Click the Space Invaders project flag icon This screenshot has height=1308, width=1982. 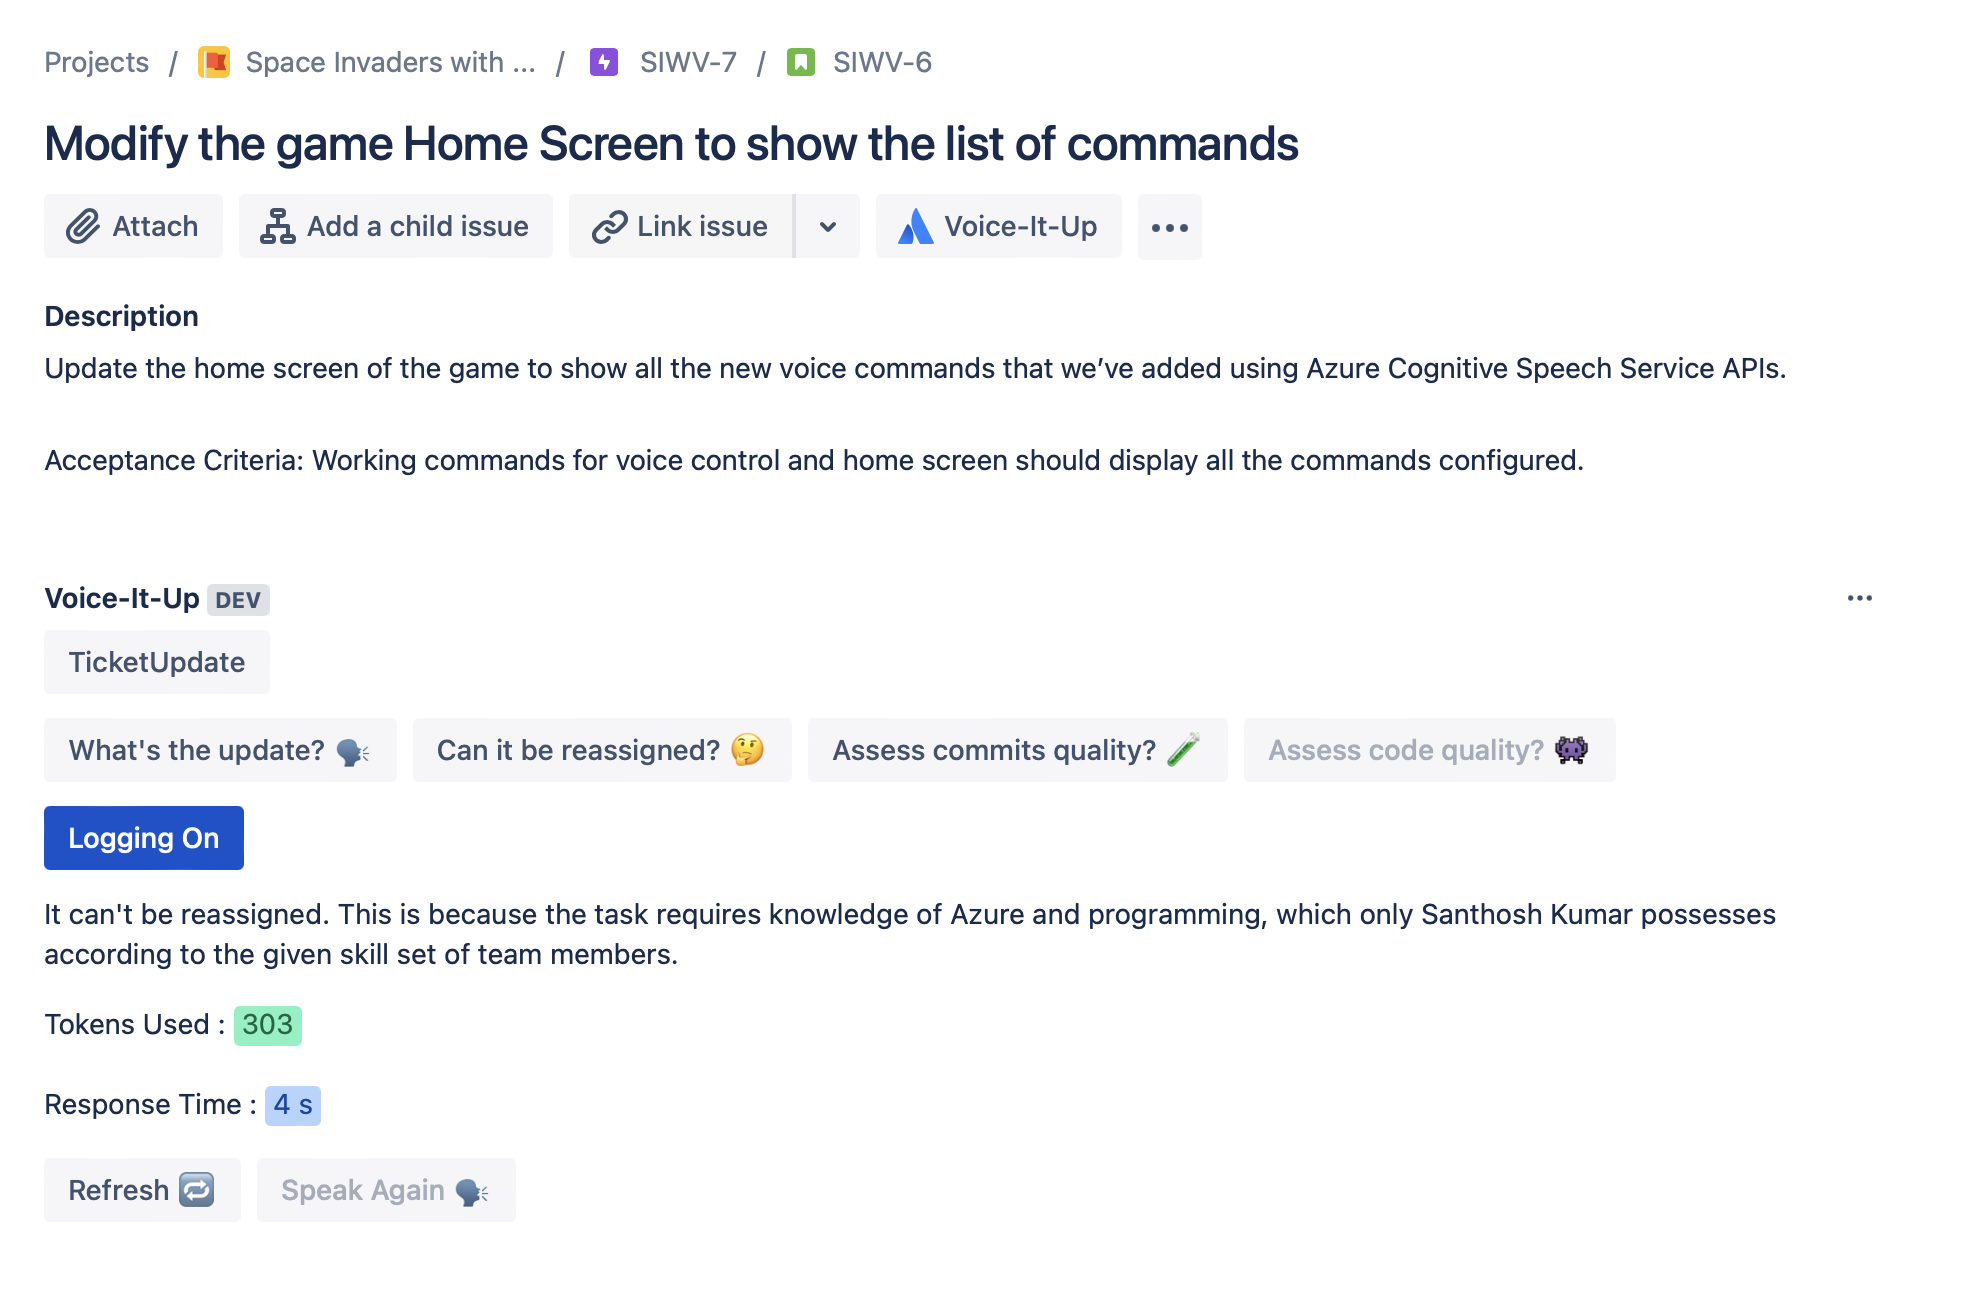point(214,62)
